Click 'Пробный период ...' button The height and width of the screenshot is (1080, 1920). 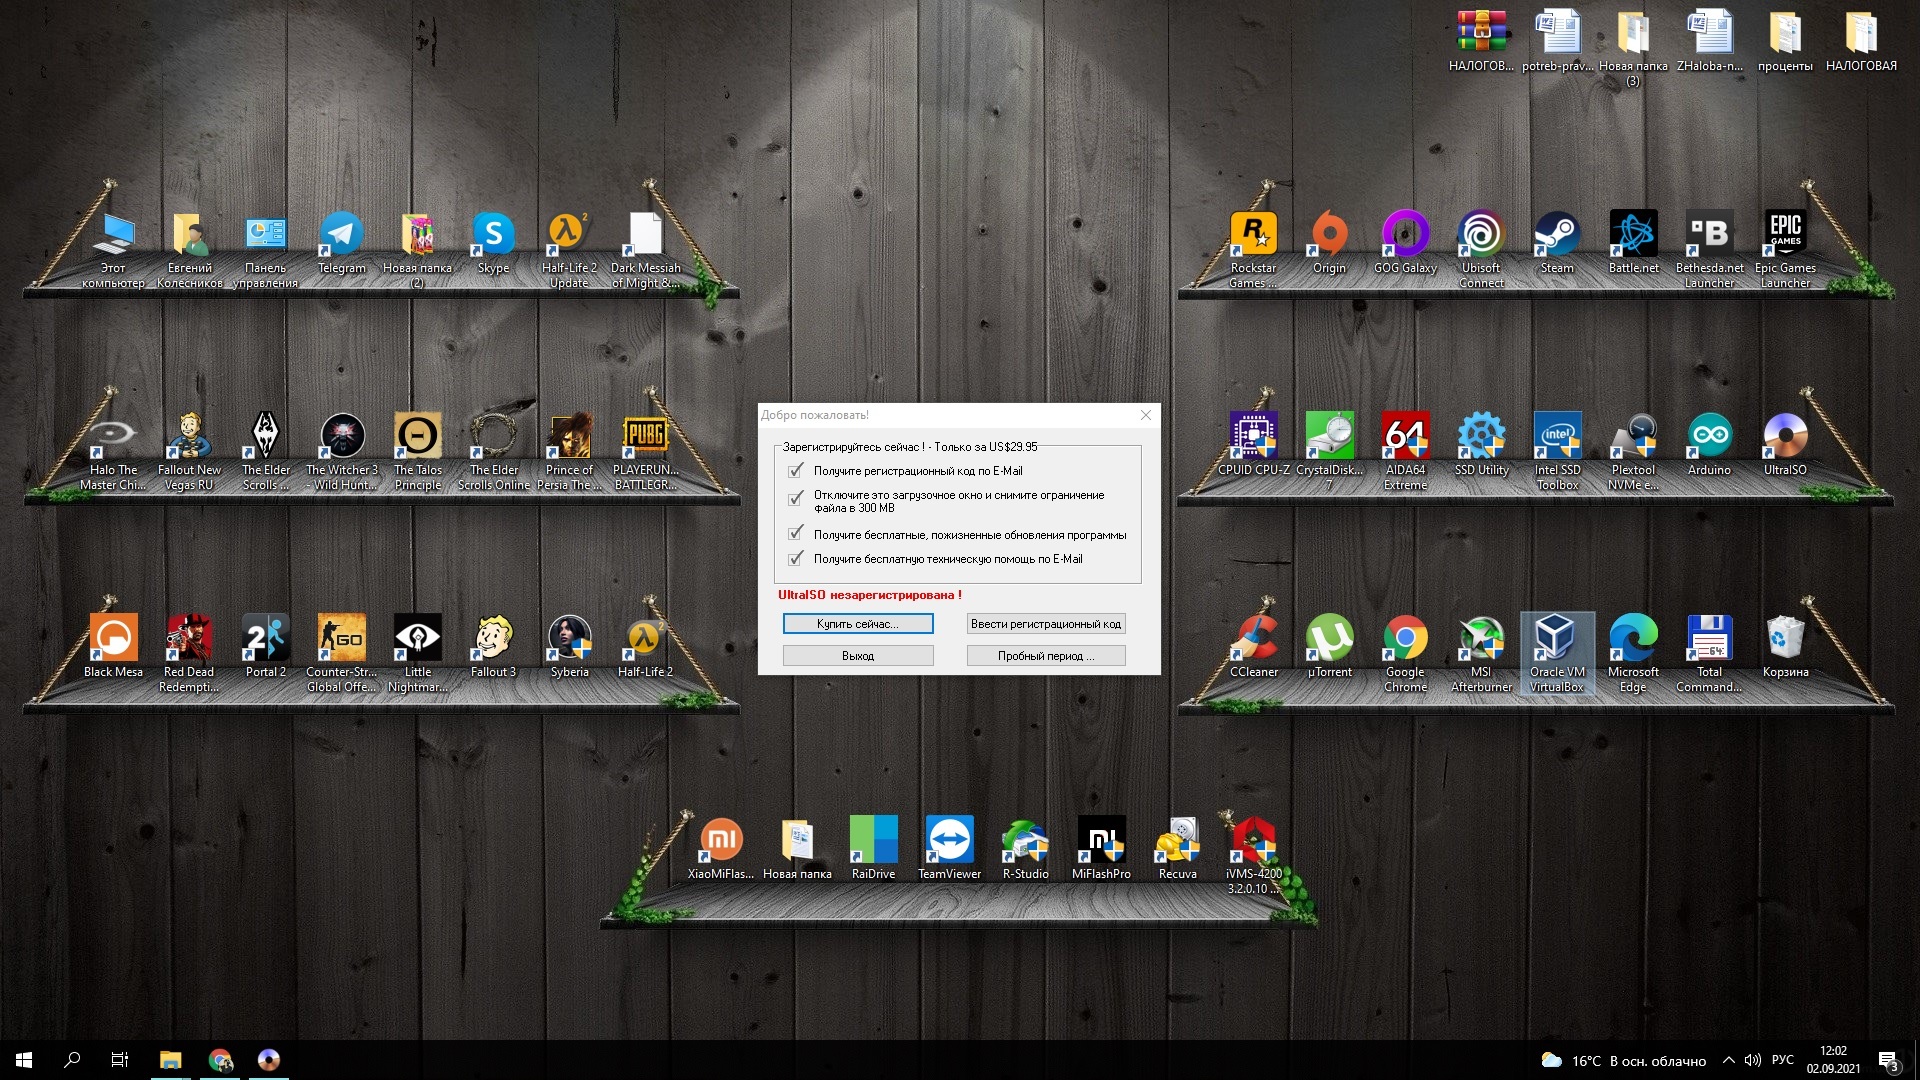coord(1046,656)
